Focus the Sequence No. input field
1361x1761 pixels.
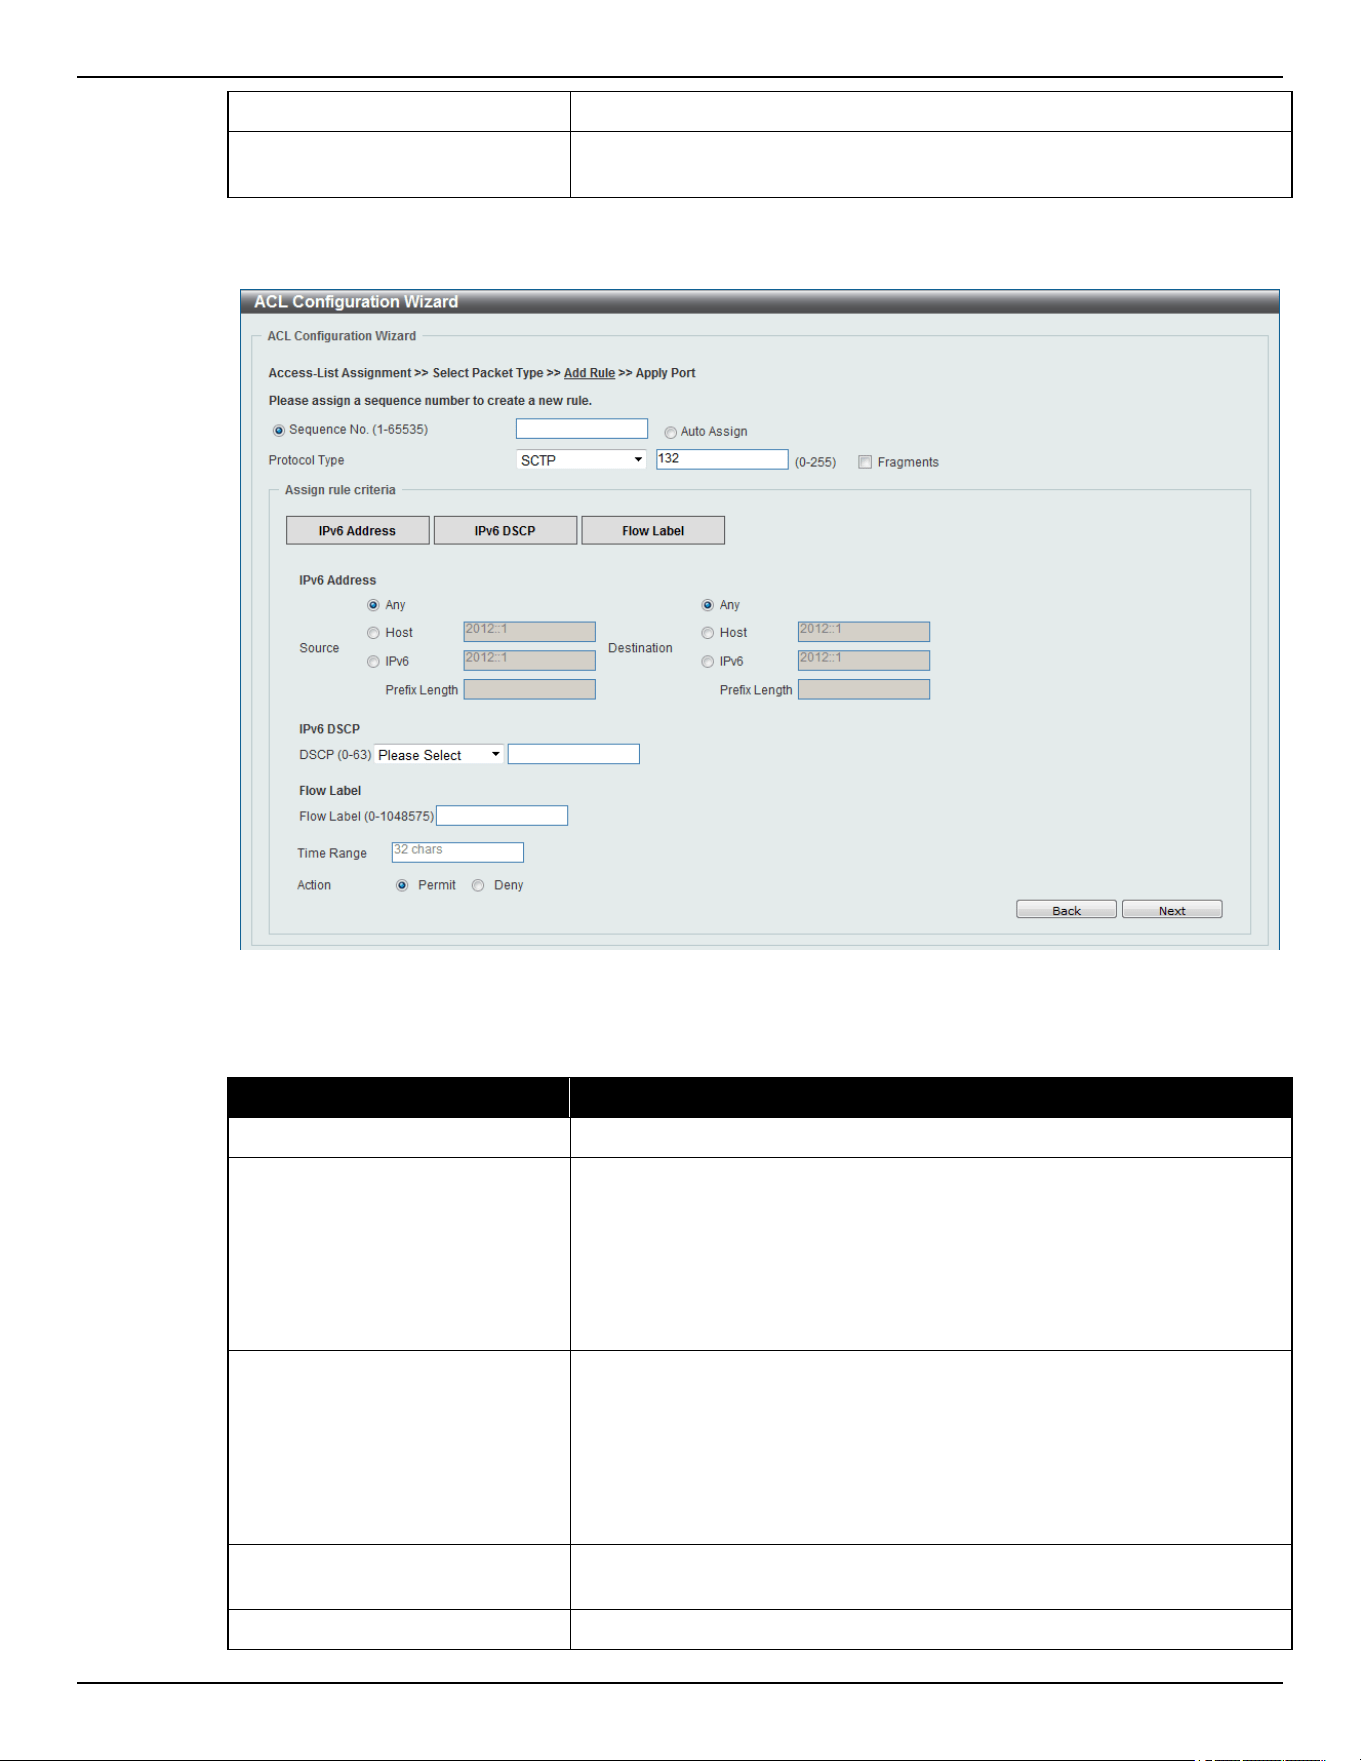coord(582,429)
